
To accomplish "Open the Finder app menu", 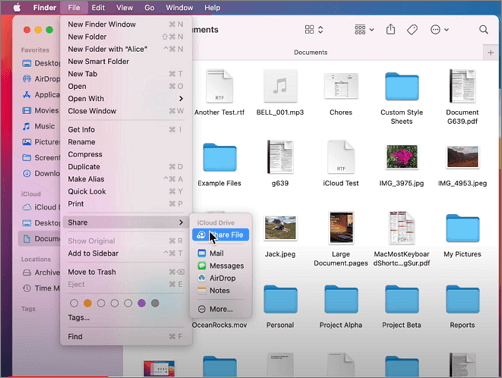I will coord(44,7).
